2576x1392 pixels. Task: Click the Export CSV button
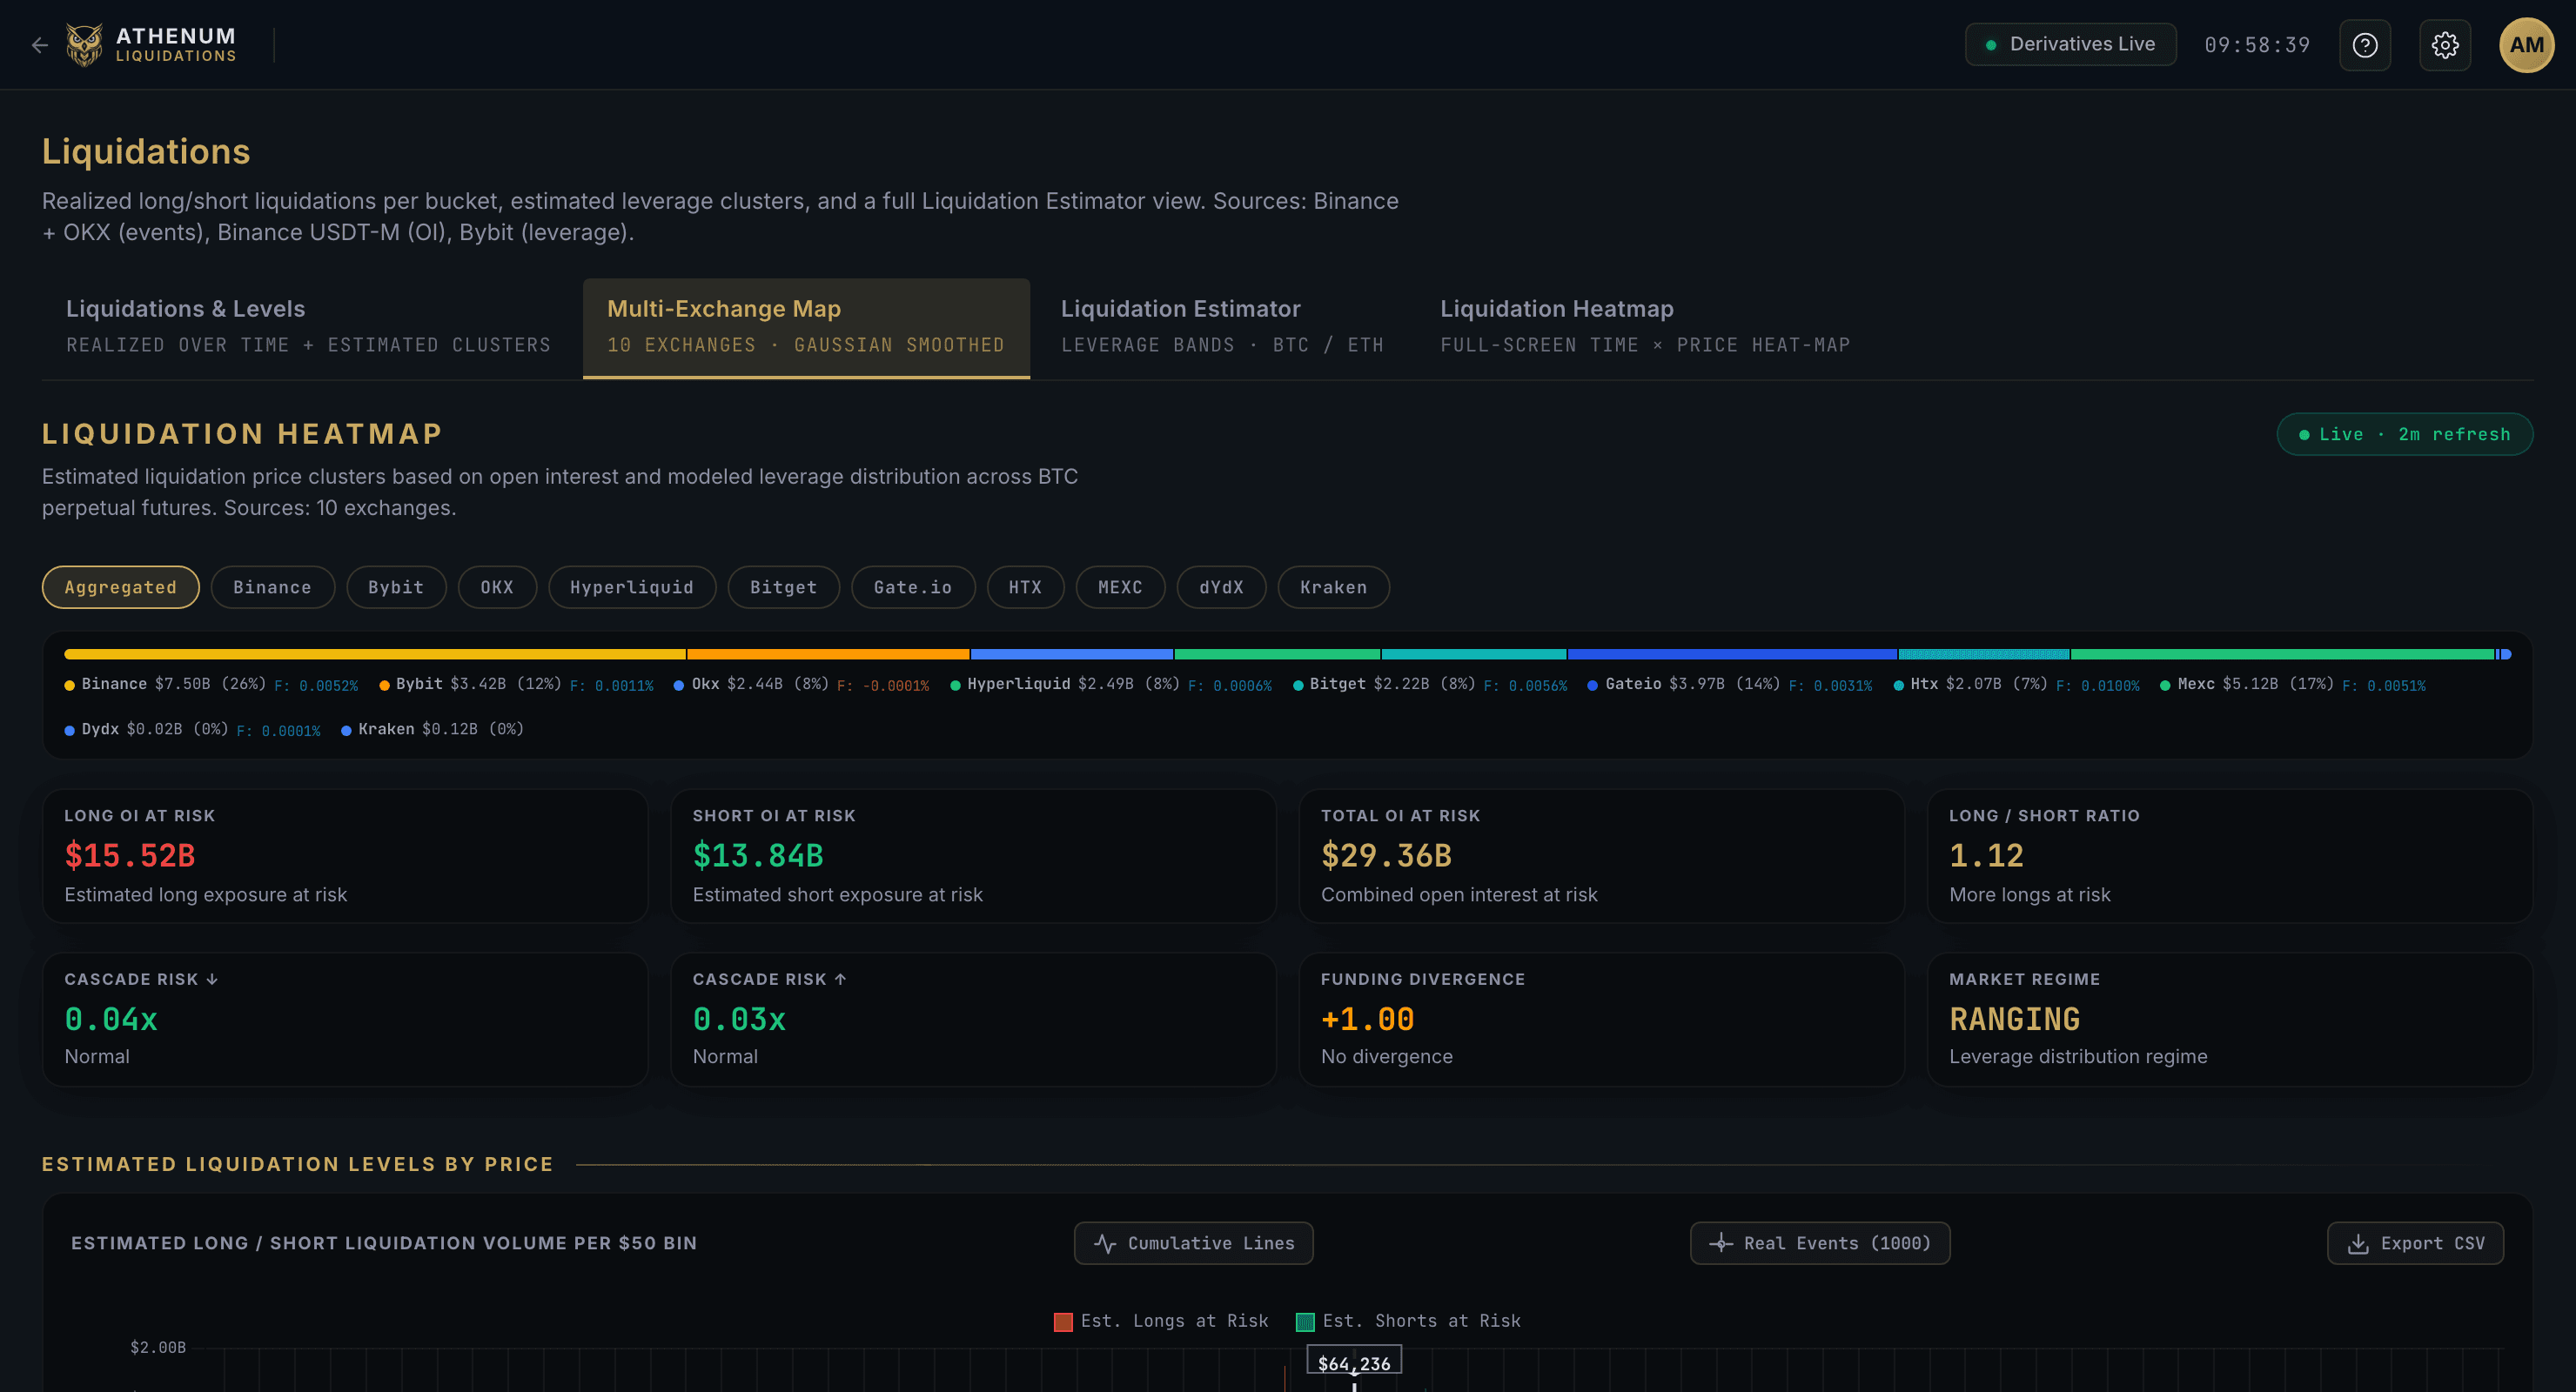tap(2415, 1243)
